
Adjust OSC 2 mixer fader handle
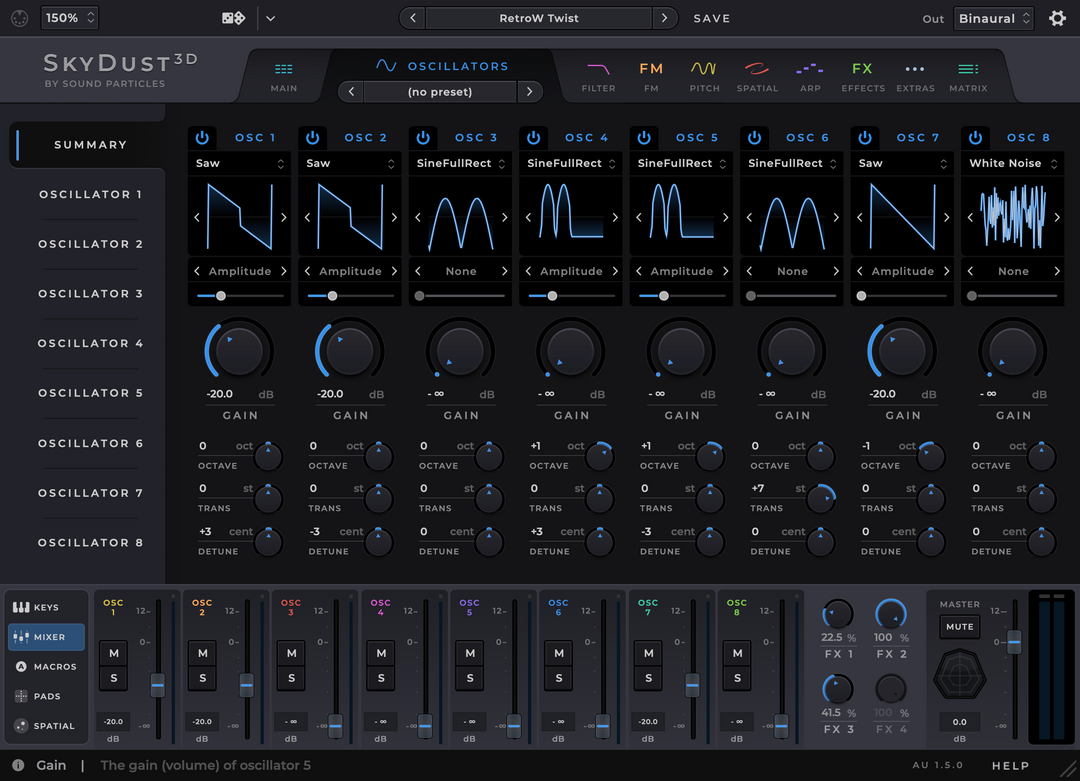(246, 685)
